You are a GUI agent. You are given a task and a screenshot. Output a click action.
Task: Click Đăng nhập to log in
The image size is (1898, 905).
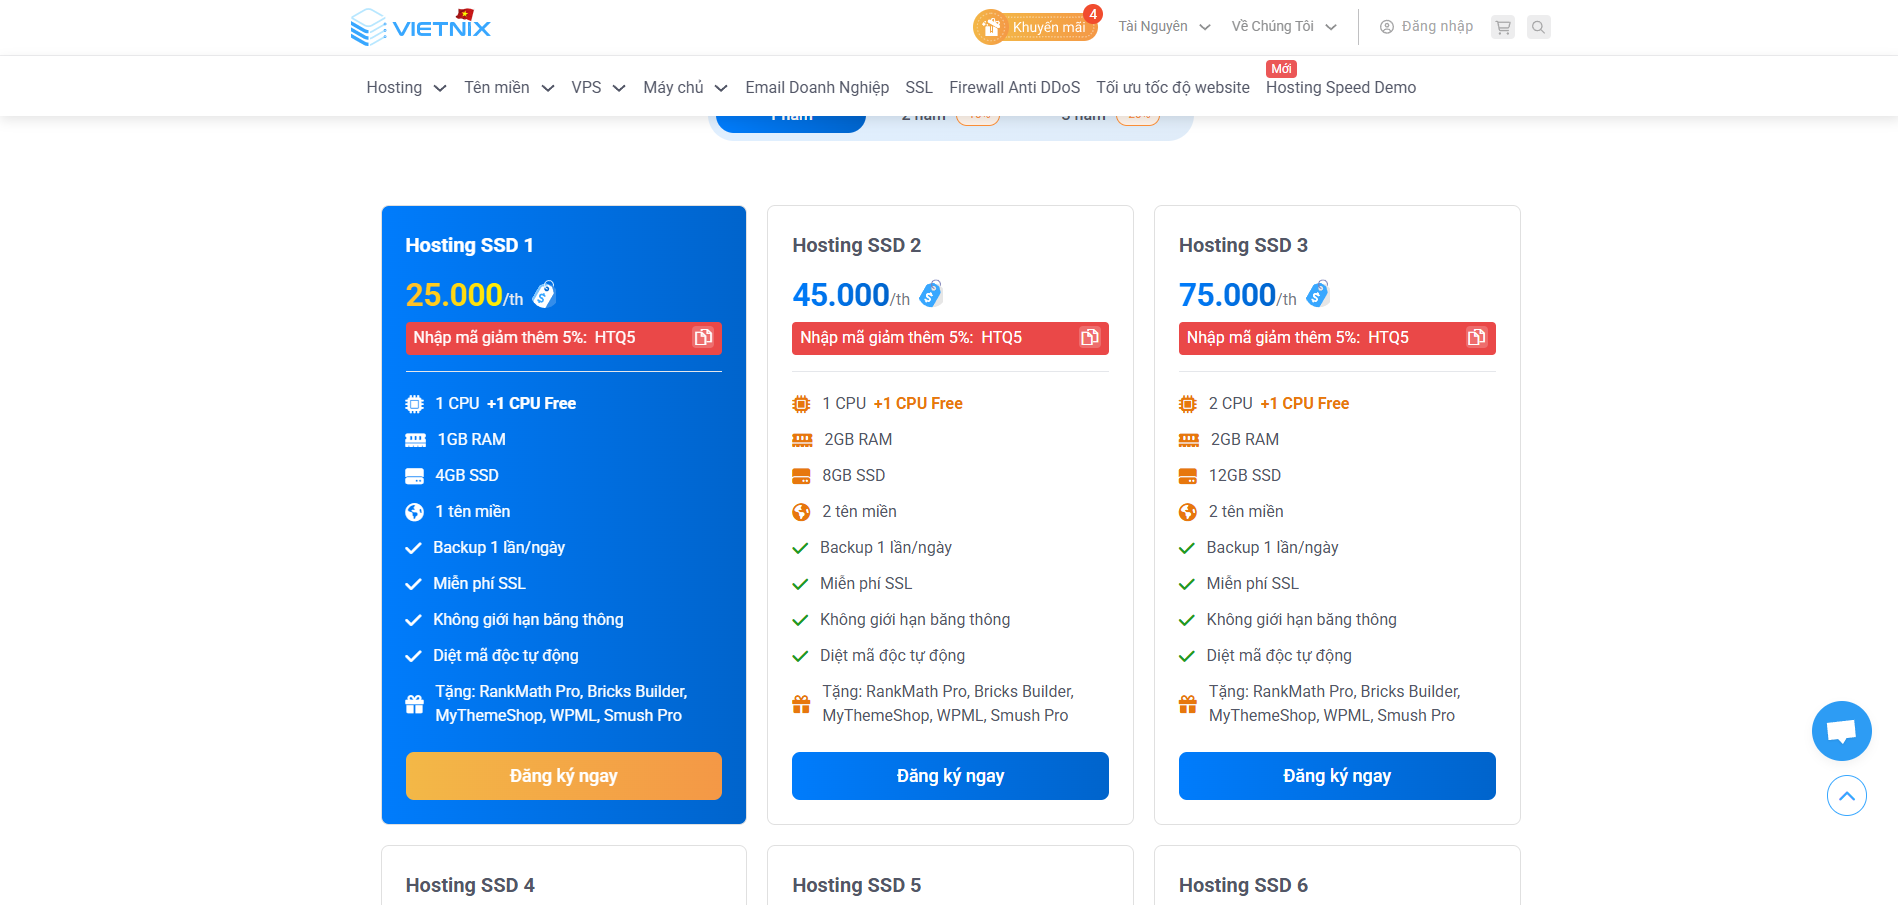point(1426,27)
